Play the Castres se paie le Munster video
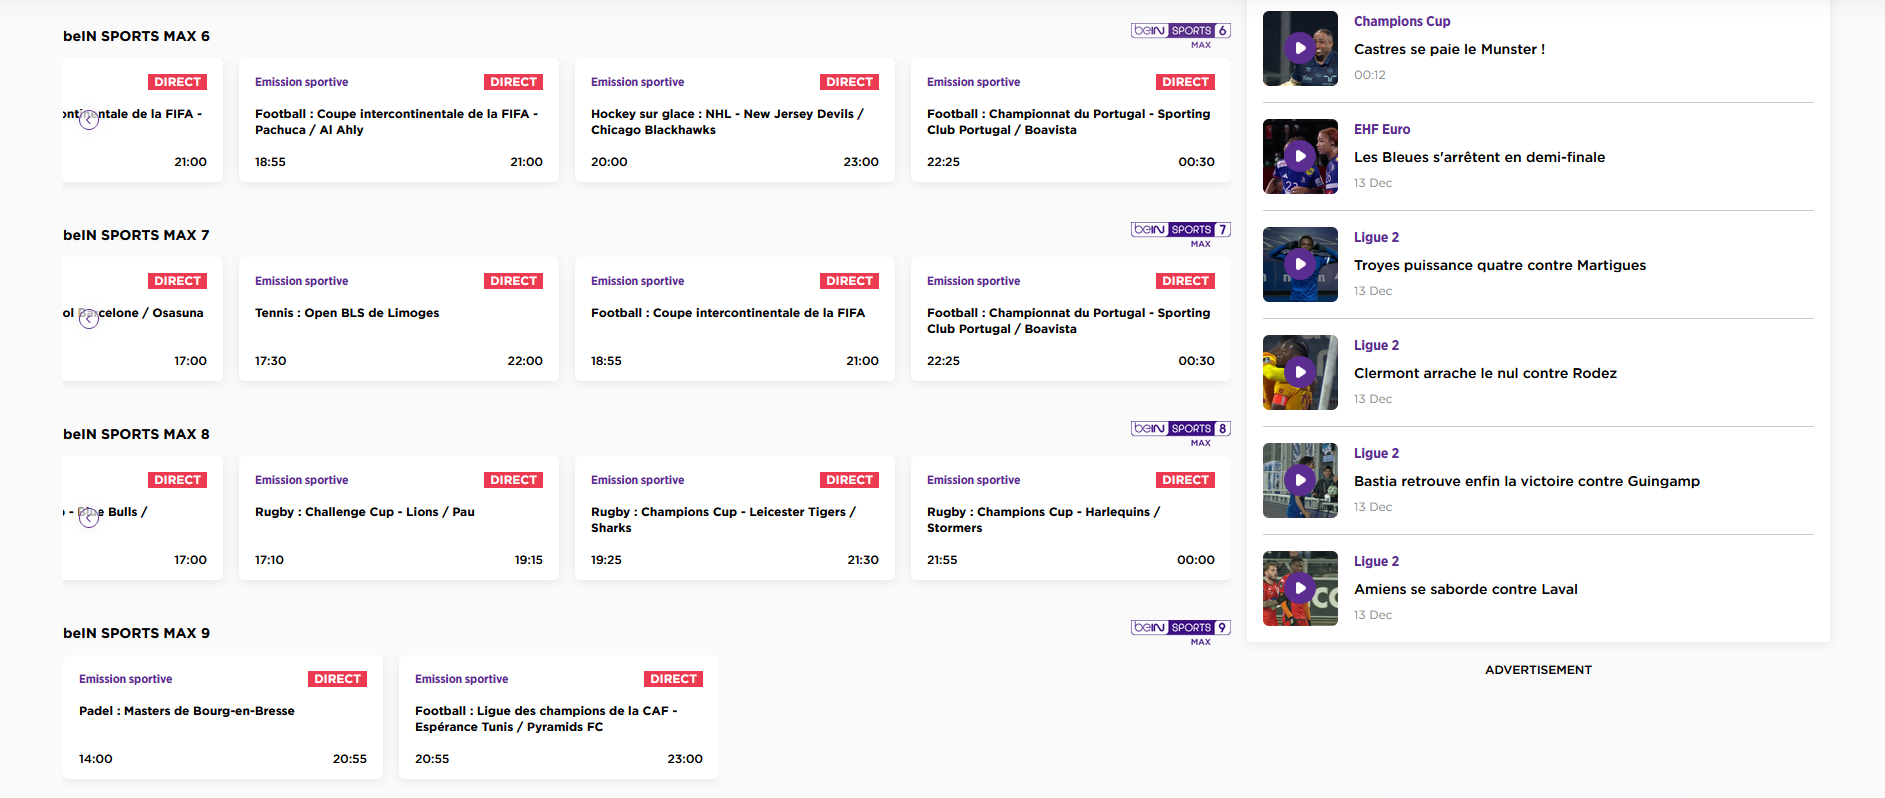The height and width of the screenshot is (798, 1885). [1300, 48]
